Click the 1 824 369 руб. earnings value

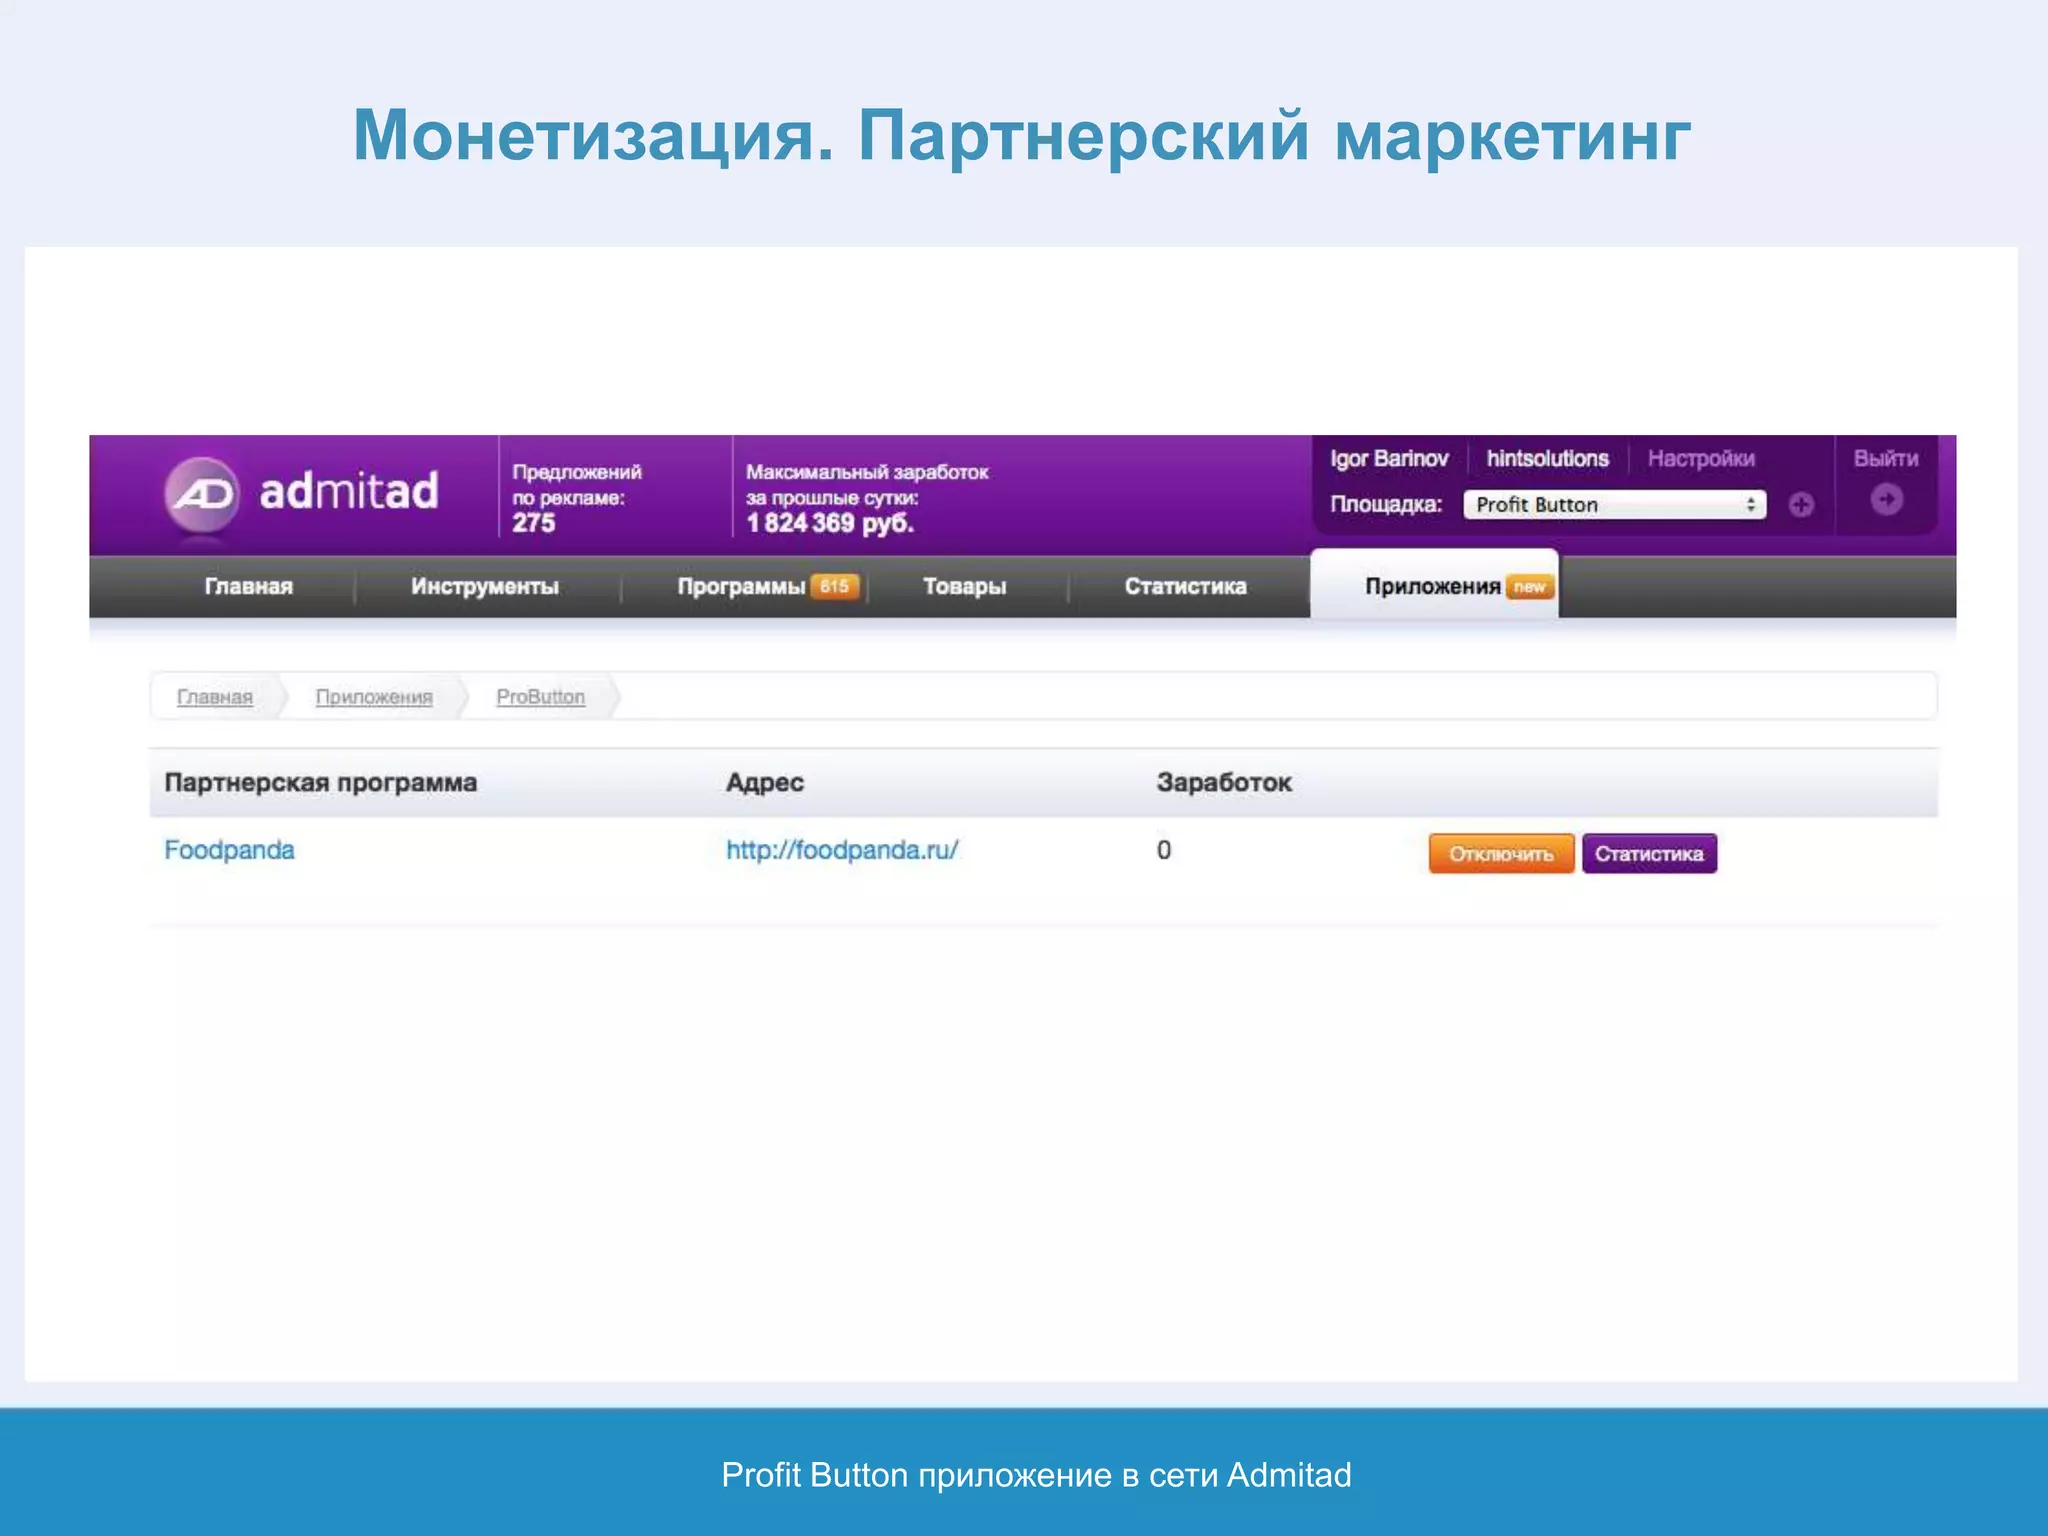pyautogui.click(x=830, y=523)
